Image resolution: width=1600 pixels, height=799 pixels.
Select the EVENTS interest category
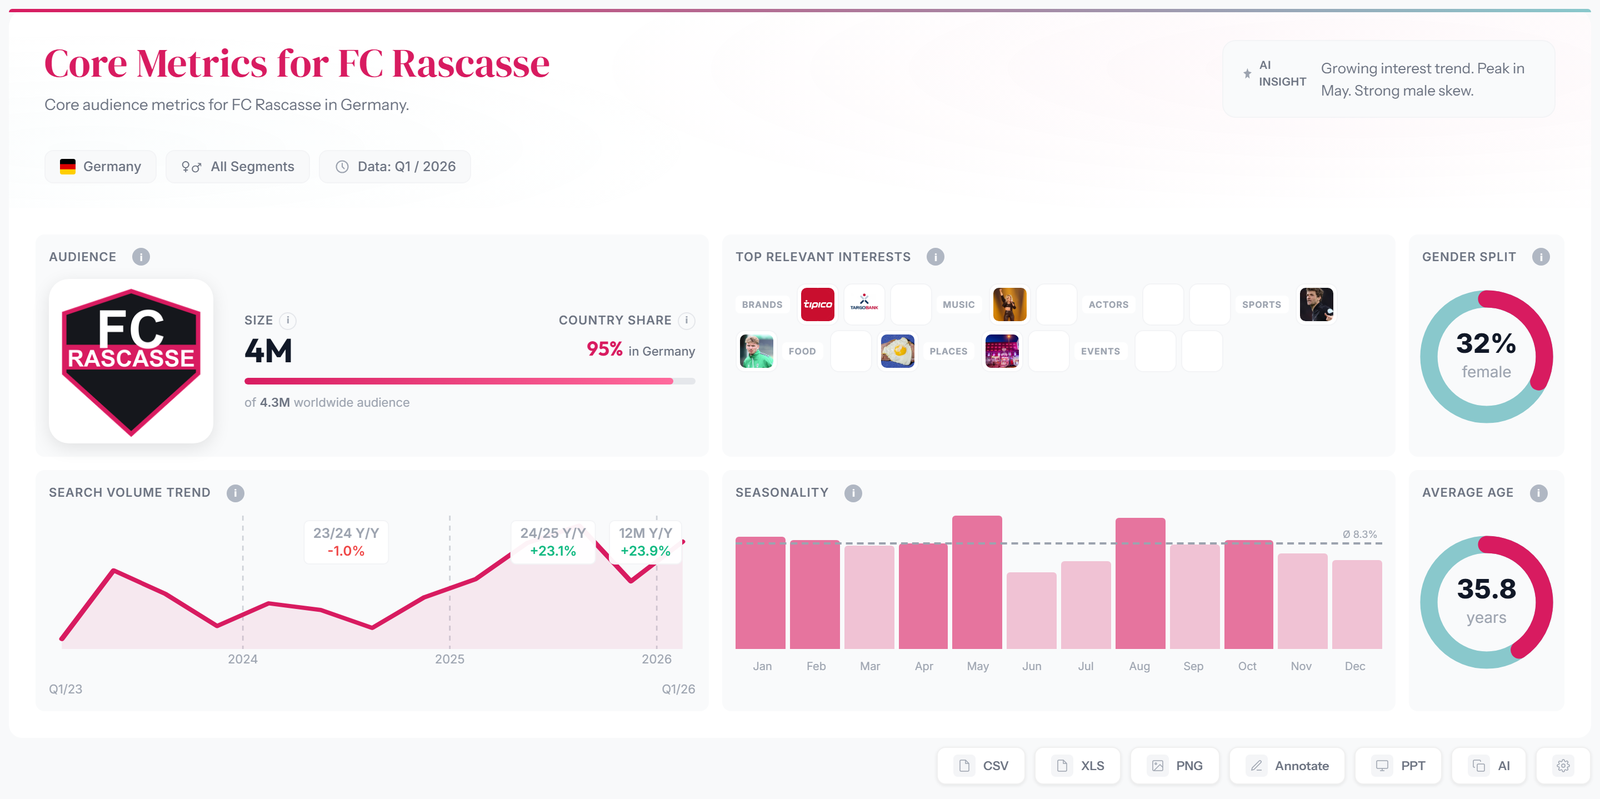click(1100, 352)
